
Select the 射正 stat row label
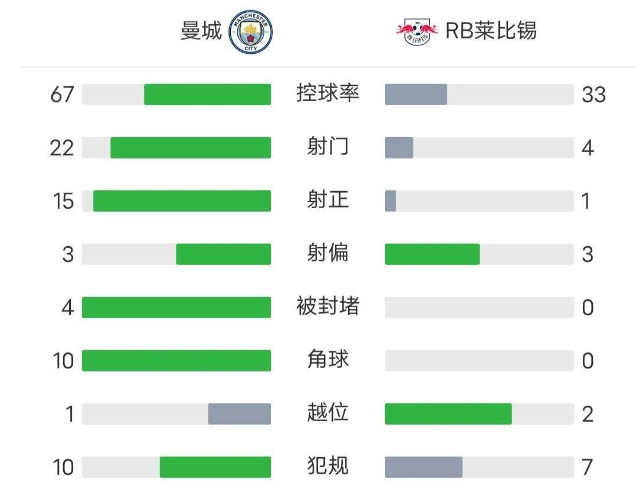328,201
